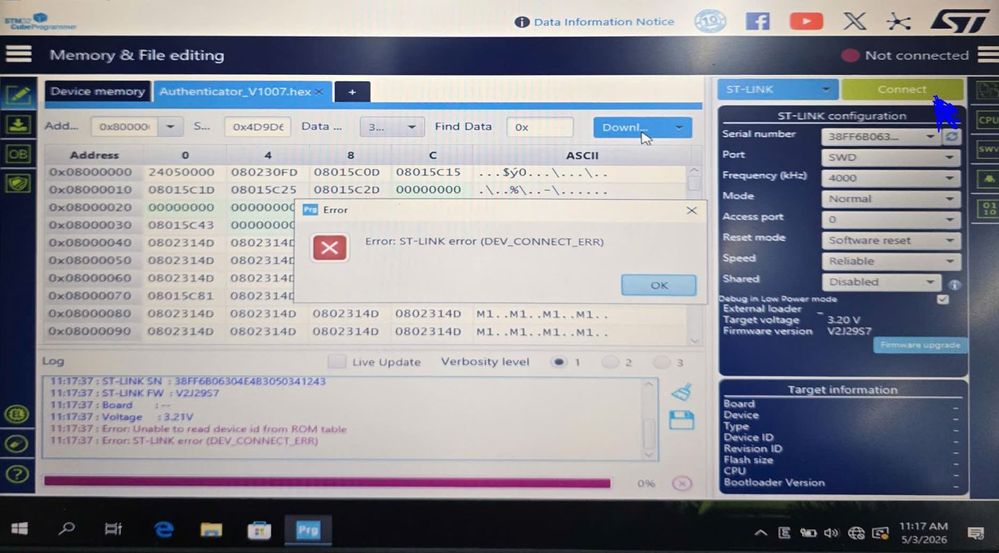Open Microsoft Store from taskbar
This screenshot has height=553, width=999.
click(x=259, y=529)
